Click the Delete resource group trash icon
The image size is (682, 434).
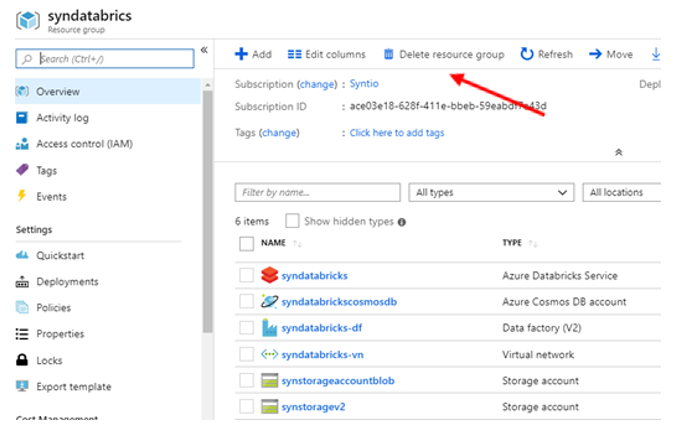388,54
